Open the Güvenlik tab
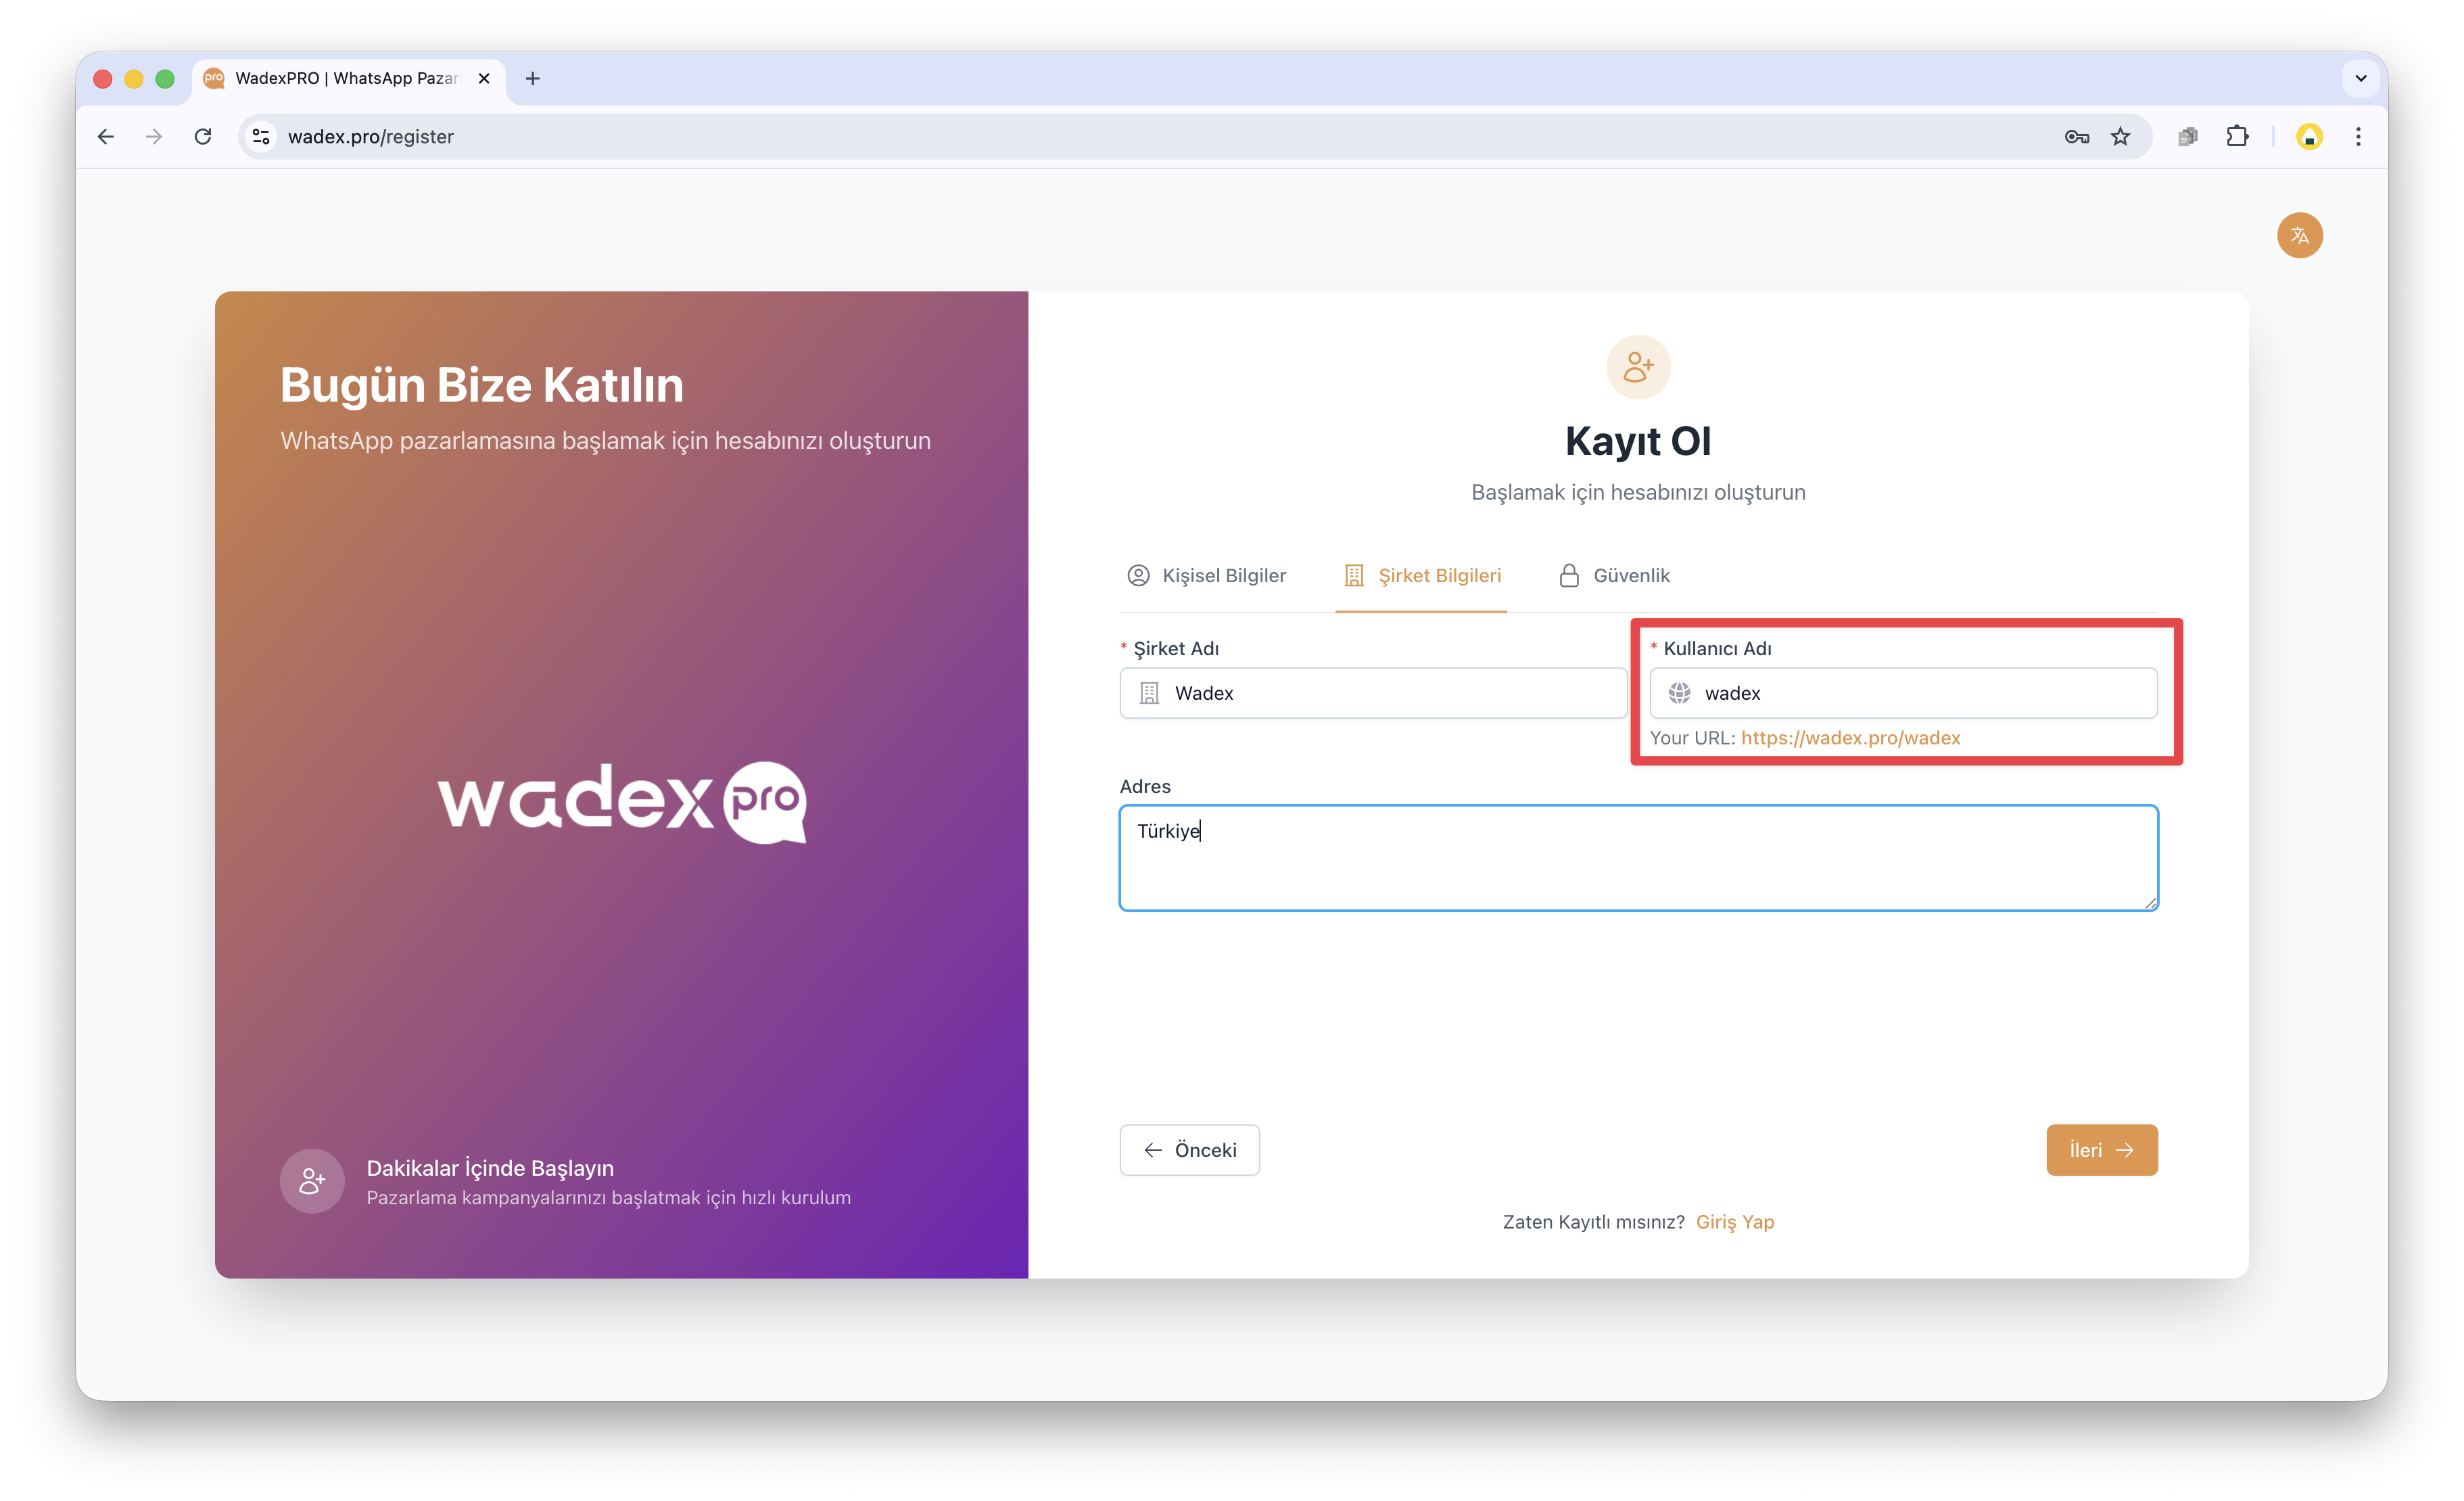The image size is (2464, 1501). (x=1614, y=575)
